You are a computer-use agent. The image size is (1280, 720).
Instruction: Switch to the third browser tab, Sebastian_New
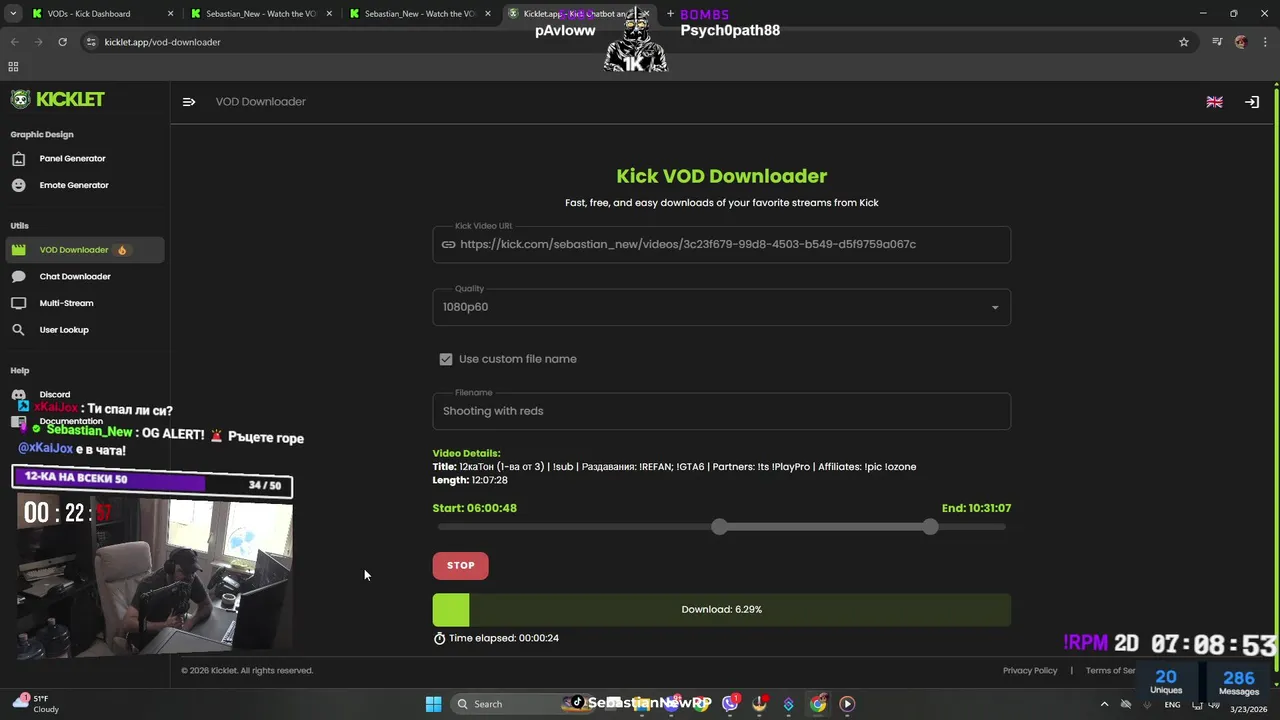coord(420,14)
